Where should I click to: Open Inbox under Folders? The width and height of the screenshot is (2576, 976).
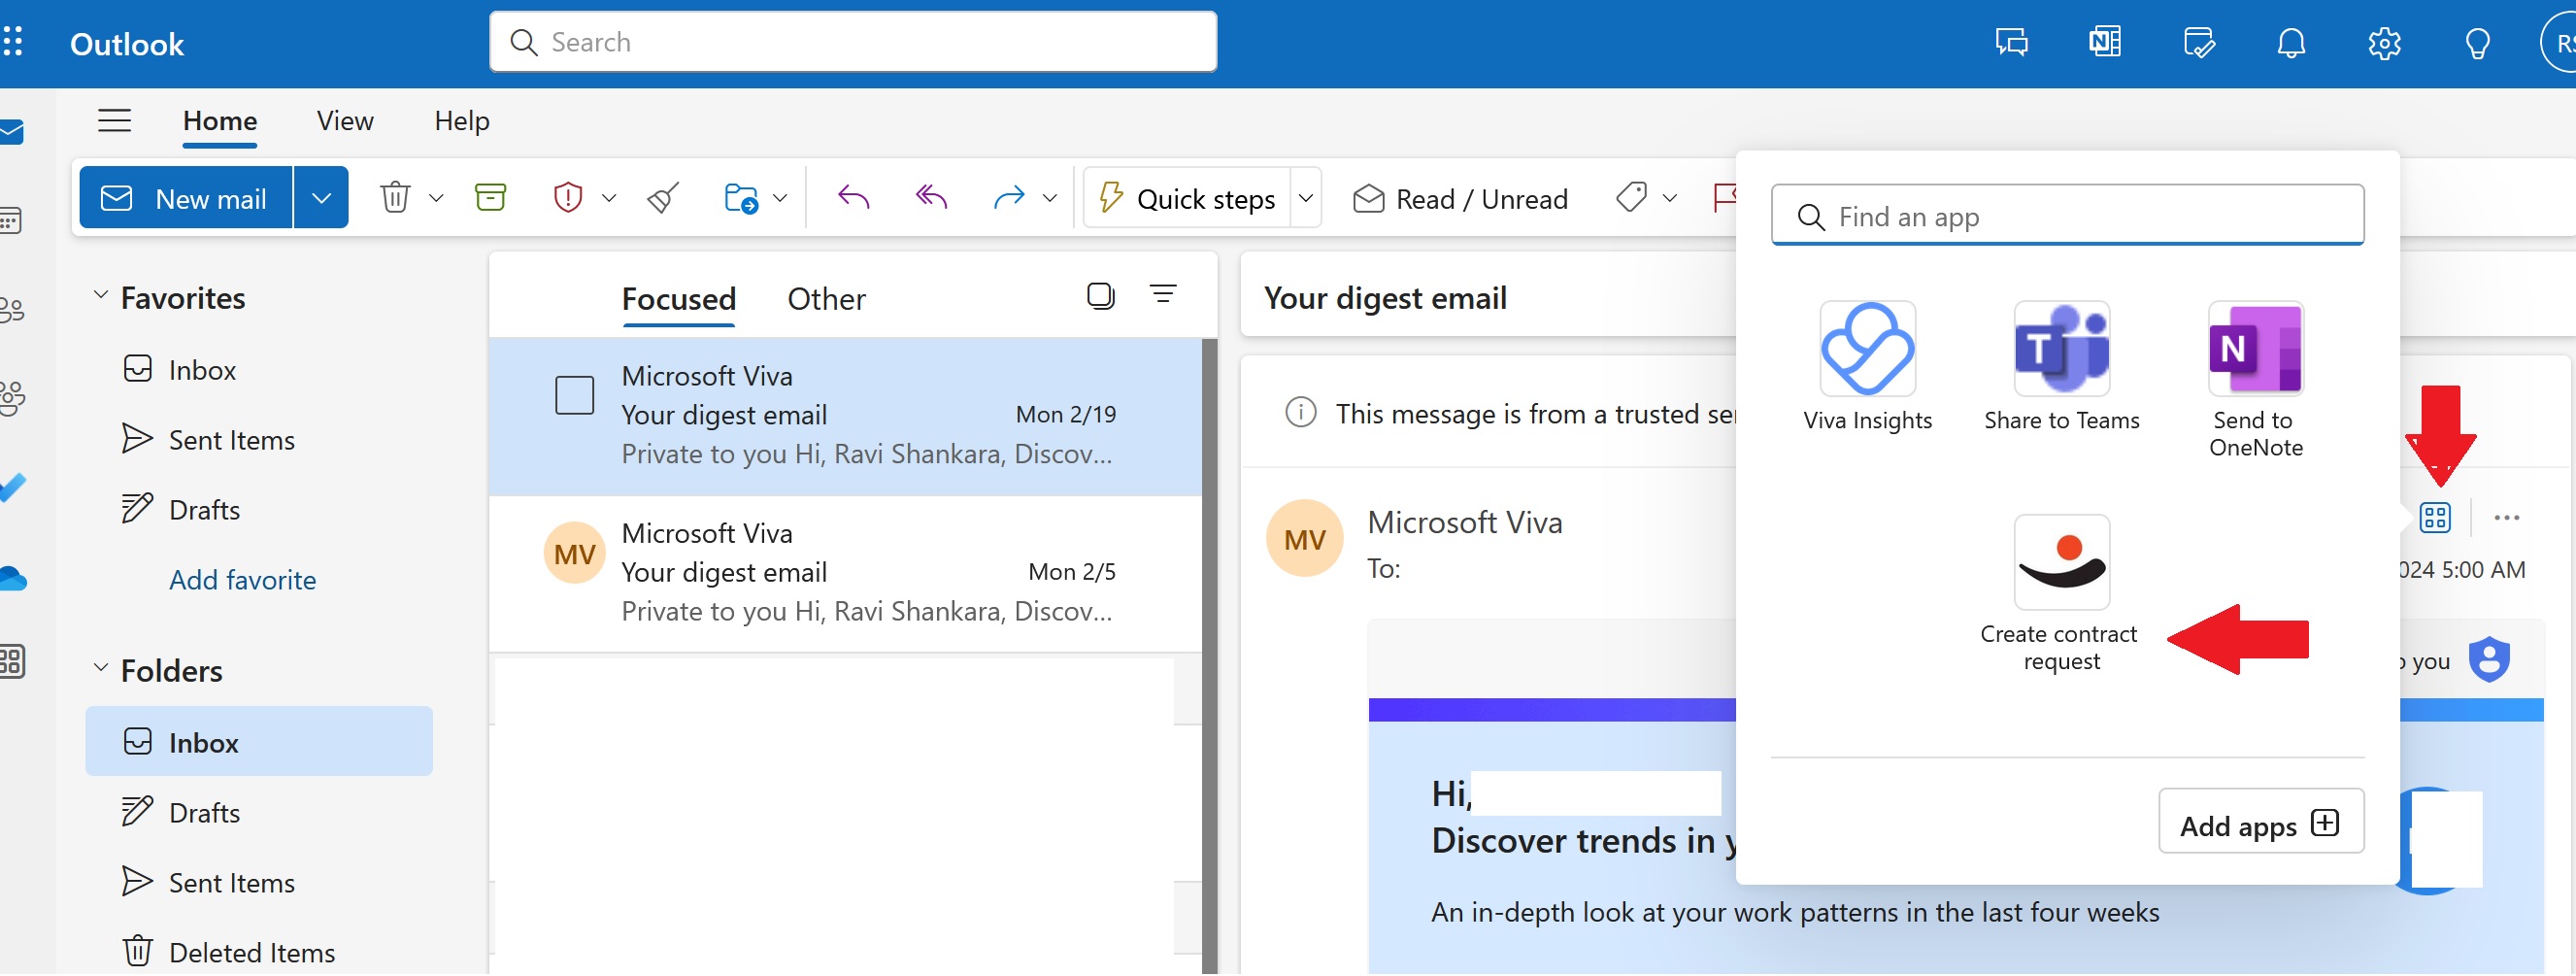click(259, 743)
